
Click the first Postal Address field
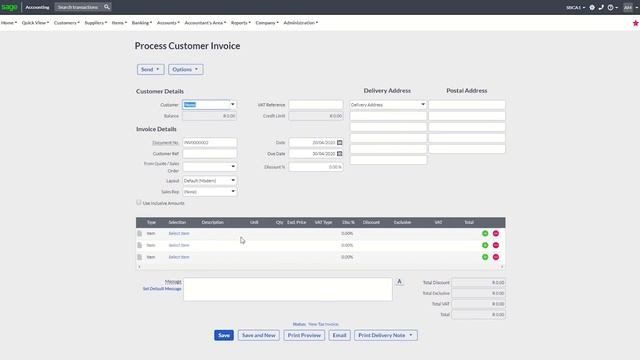(x=467, y=105)
